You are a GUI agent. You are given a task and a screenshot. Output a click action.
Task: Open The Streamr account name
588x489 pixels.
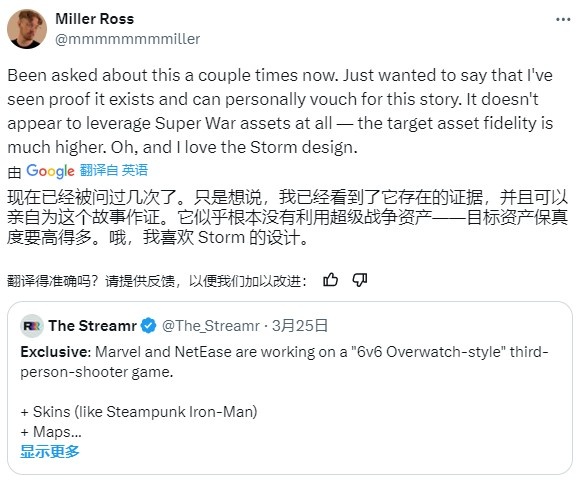point(92,326)
